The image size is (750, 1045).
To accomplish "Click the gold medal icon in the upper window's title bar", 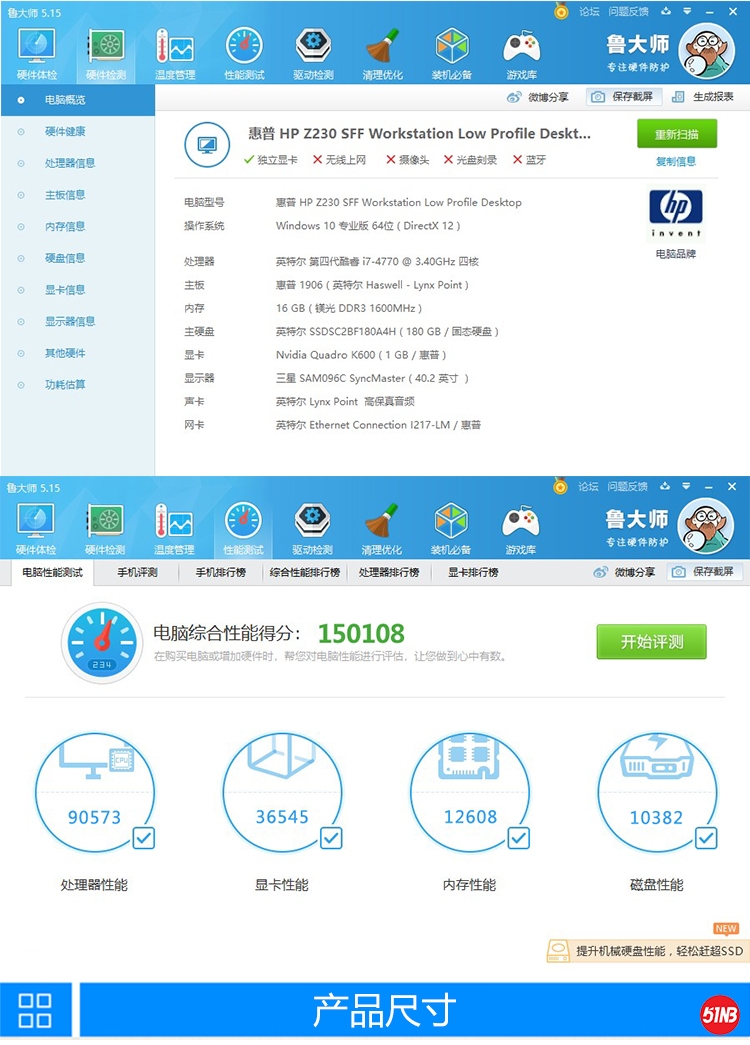I will pos(561,11).
